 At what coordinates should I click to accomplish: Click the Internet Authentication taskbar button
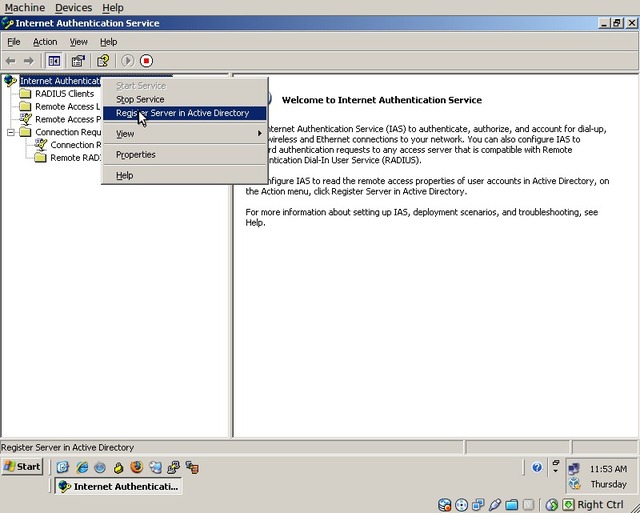click(118, 486)
